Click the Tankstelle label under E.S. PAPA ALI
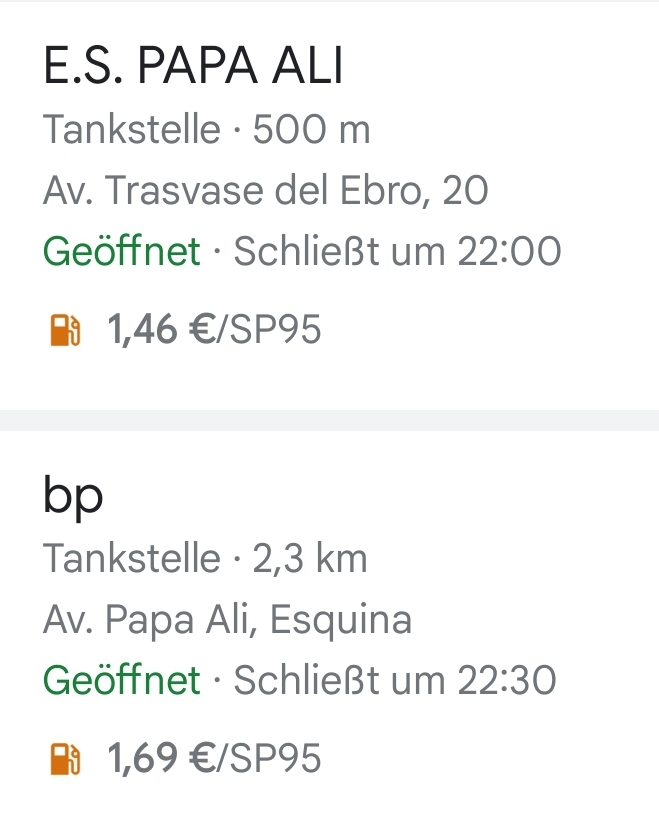 [131, 130]
